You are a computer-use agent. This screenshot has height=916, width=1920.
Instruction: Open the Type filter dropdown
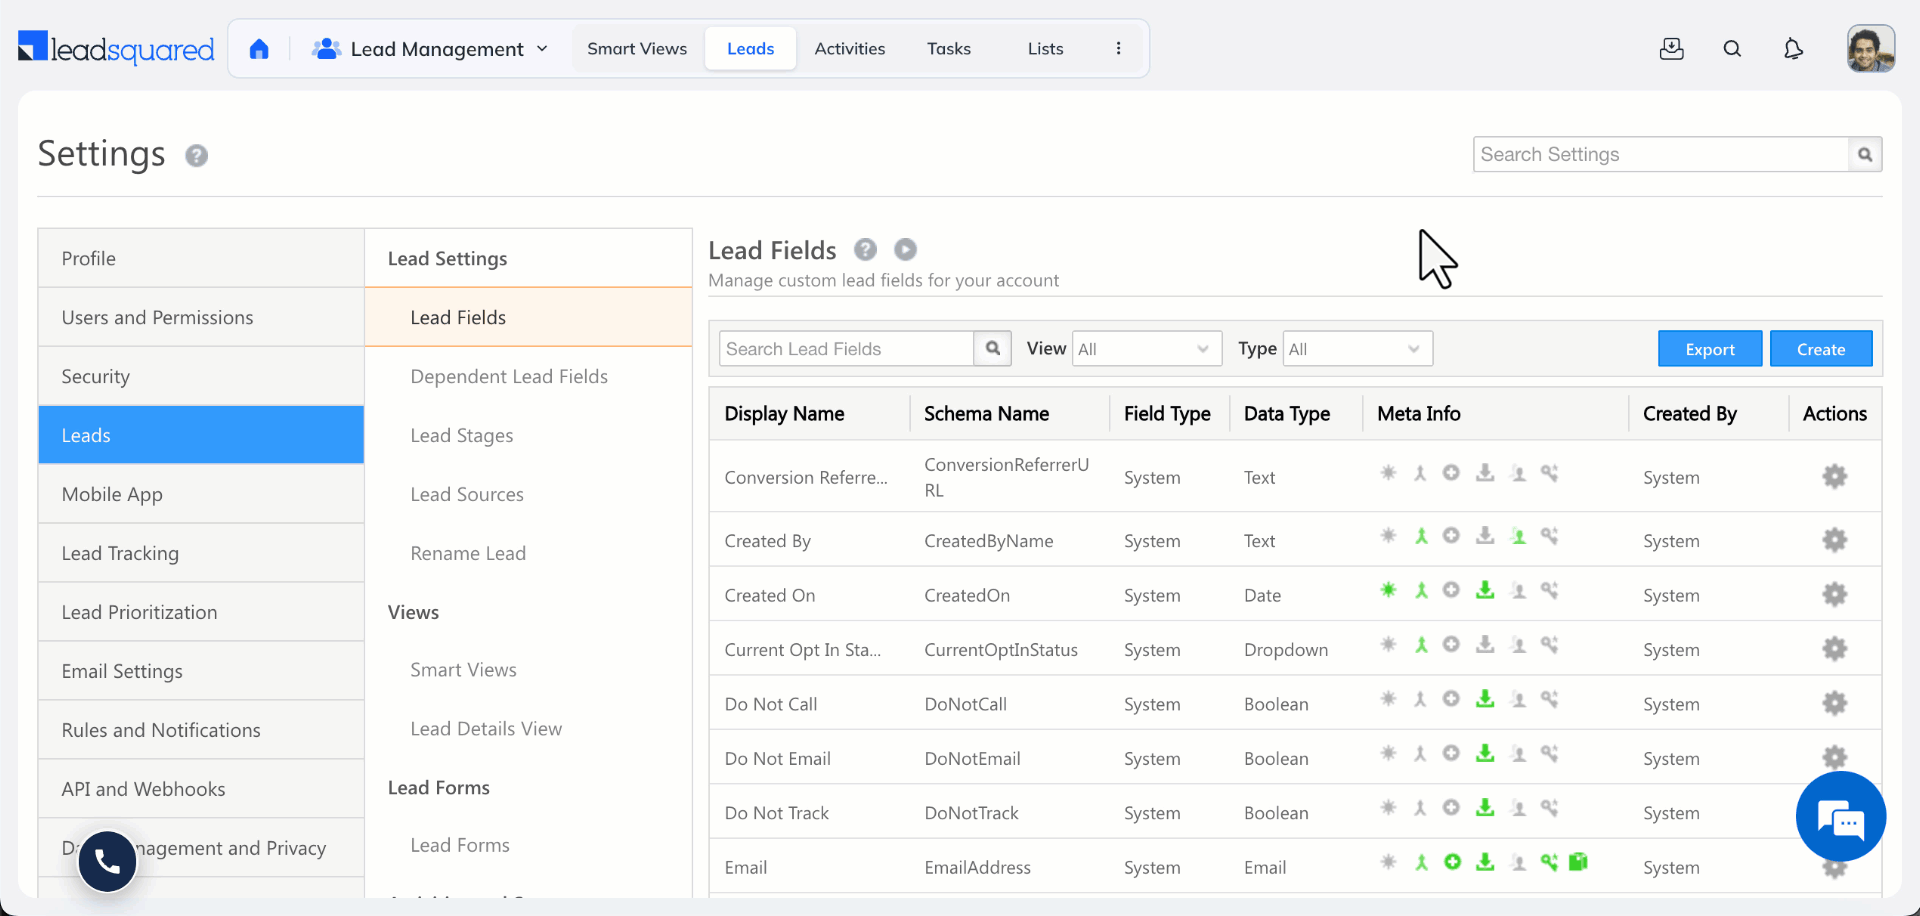tap(1356, 348)
